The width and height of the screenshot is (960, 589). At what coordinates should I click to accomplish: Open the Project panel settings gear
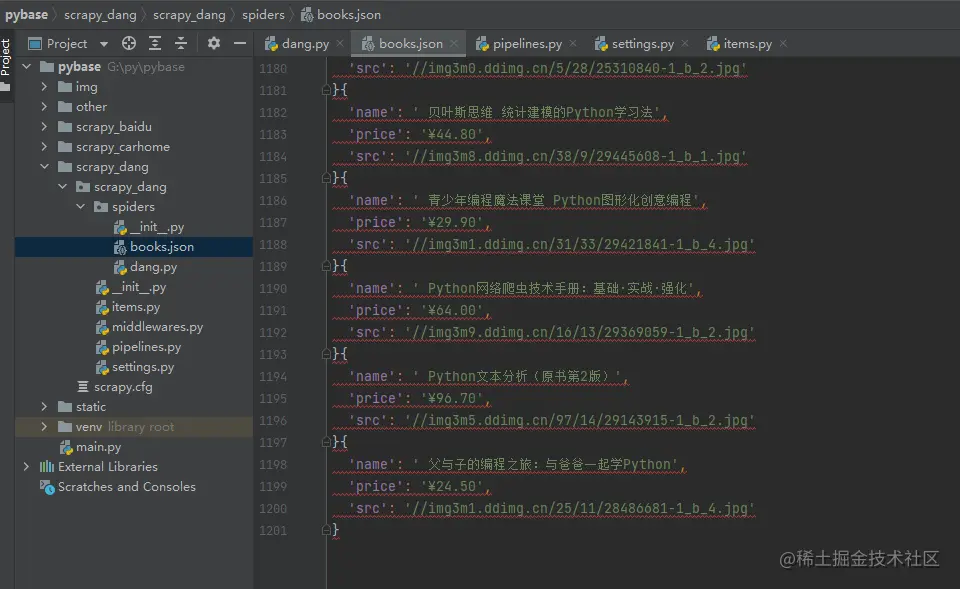point(214,43)
